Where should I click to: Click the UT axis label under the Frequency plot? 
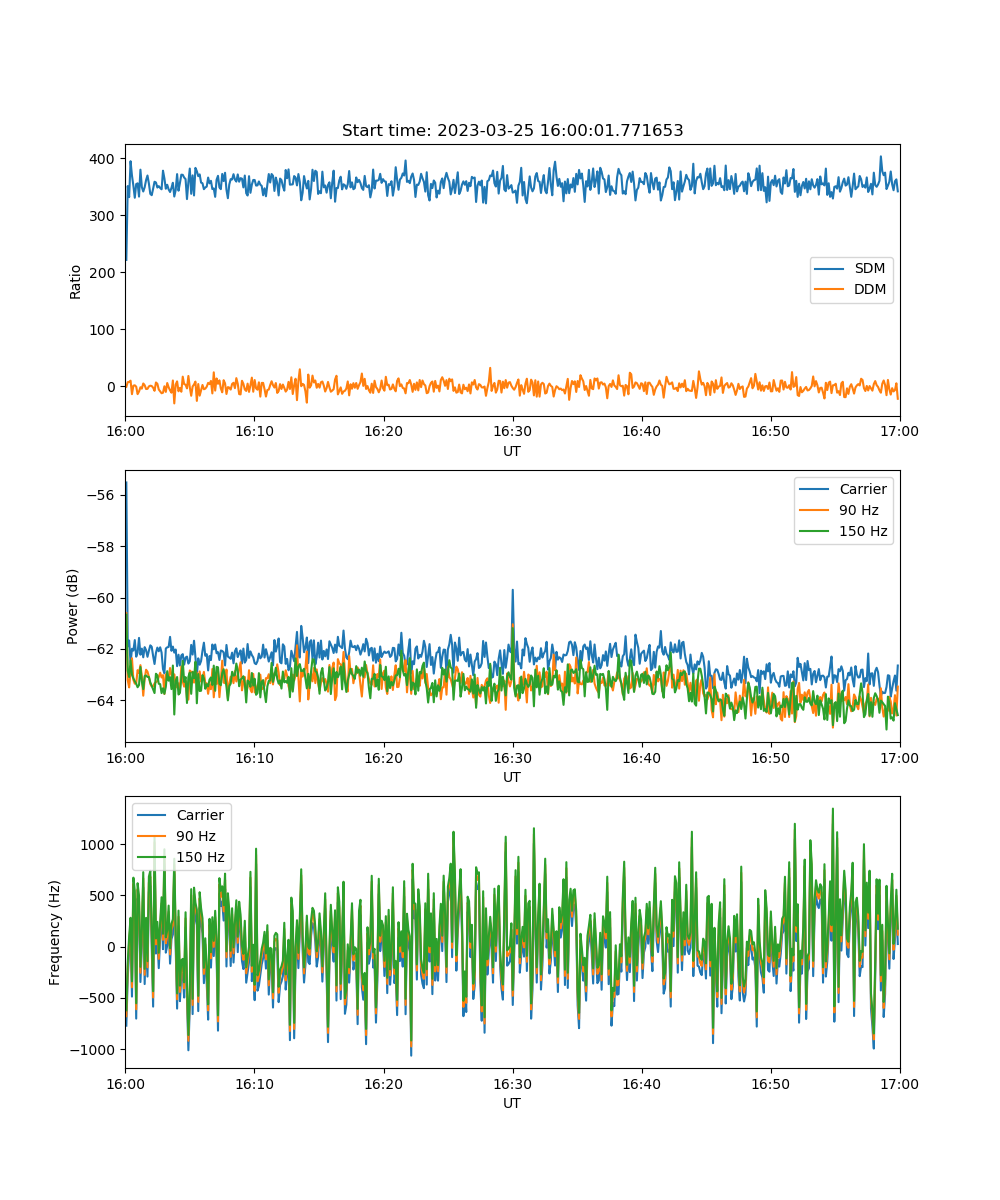tap(512, 1103)
